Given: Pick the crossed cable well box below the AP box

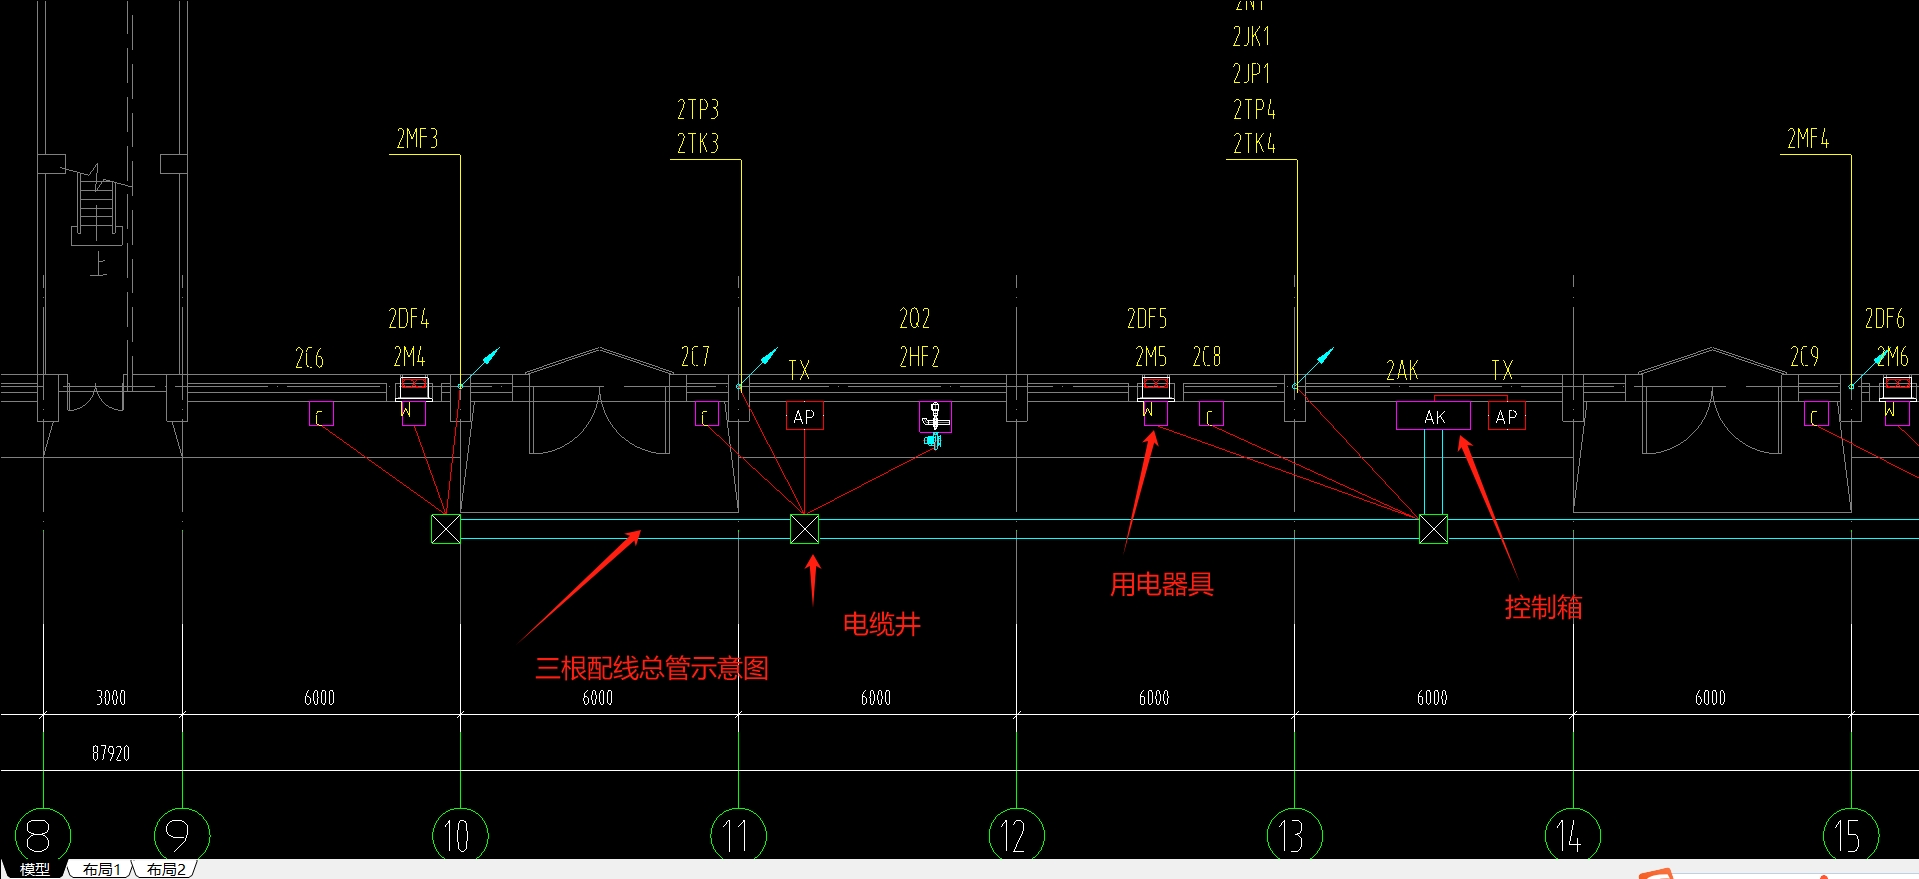Looking at the screenshot, I should [805, 529].
